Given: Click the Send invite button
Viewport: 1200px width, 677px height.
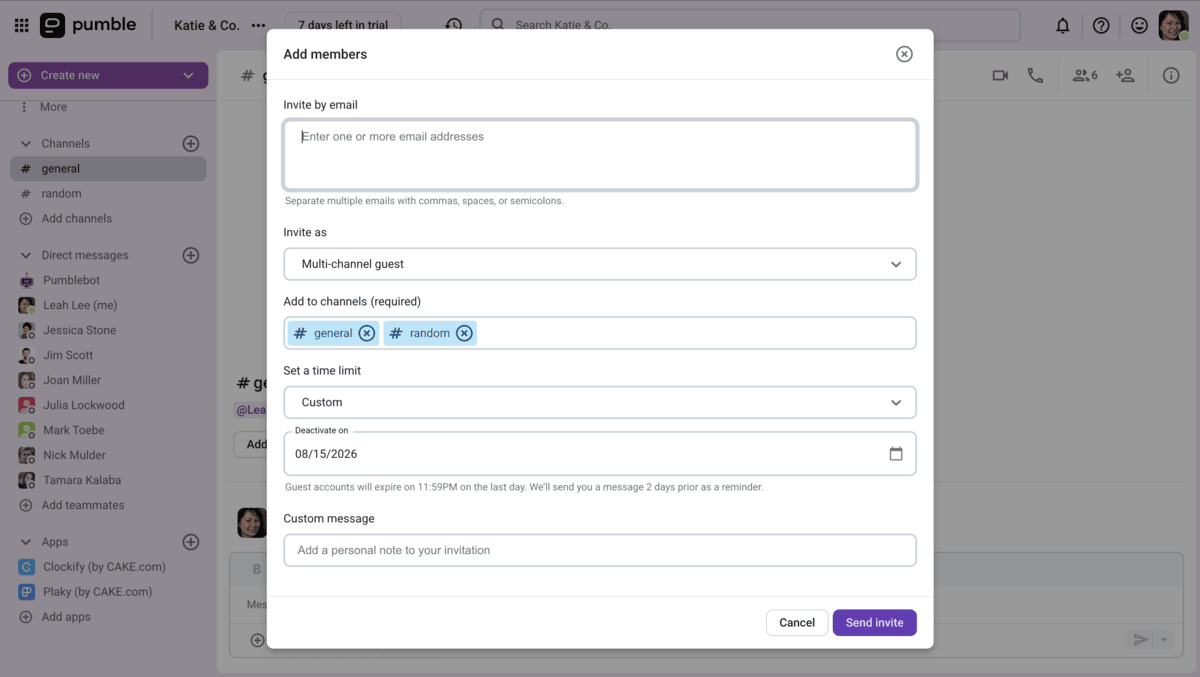Looking at the screenshot, I should coord(874,622).
